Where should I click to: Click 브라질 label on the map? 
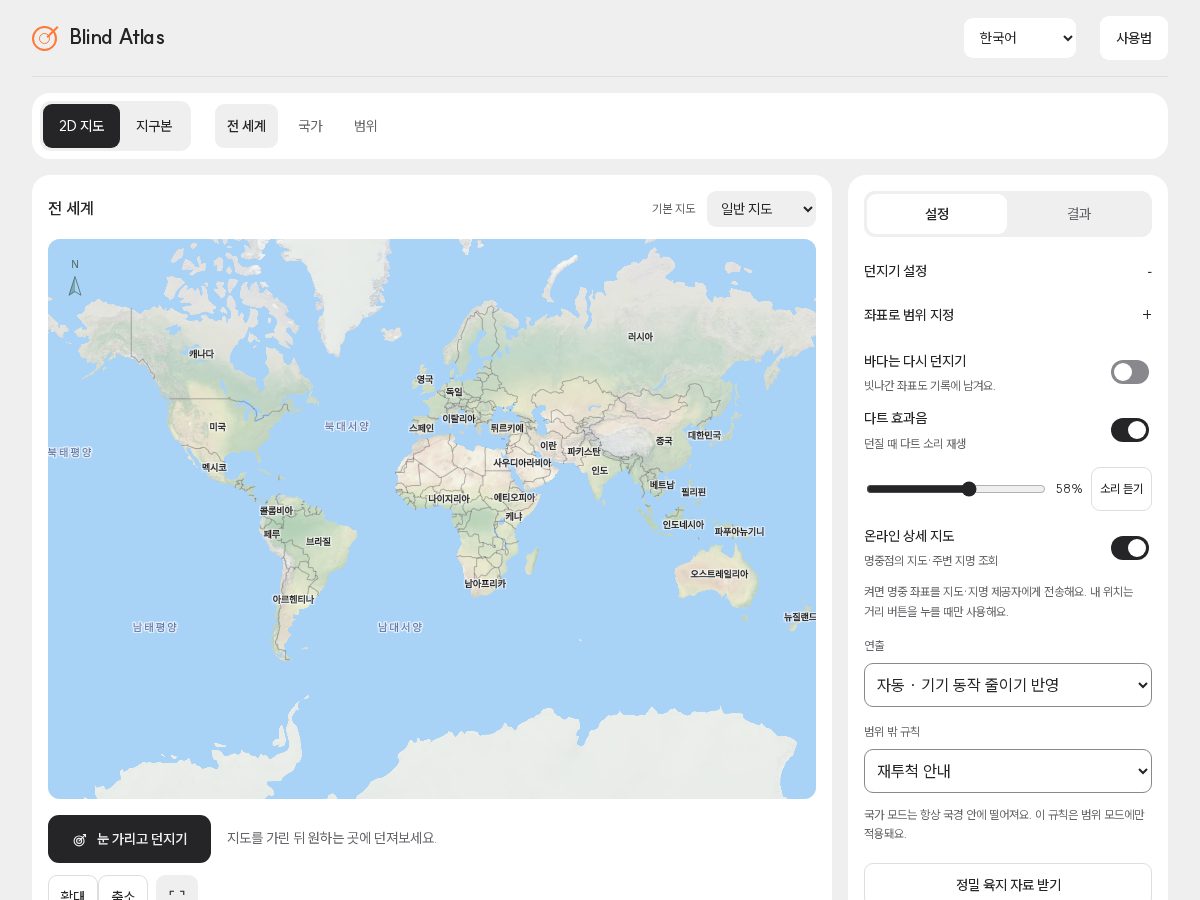(318, 542)
